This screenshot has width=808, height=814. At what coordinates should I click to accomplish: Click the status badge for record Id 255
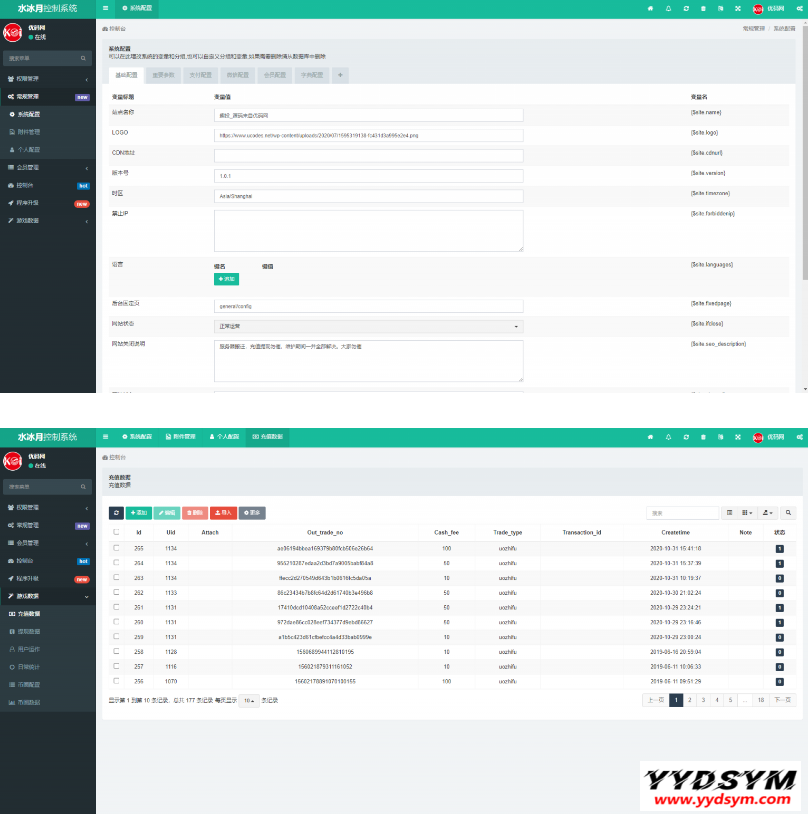coord(780,549)
